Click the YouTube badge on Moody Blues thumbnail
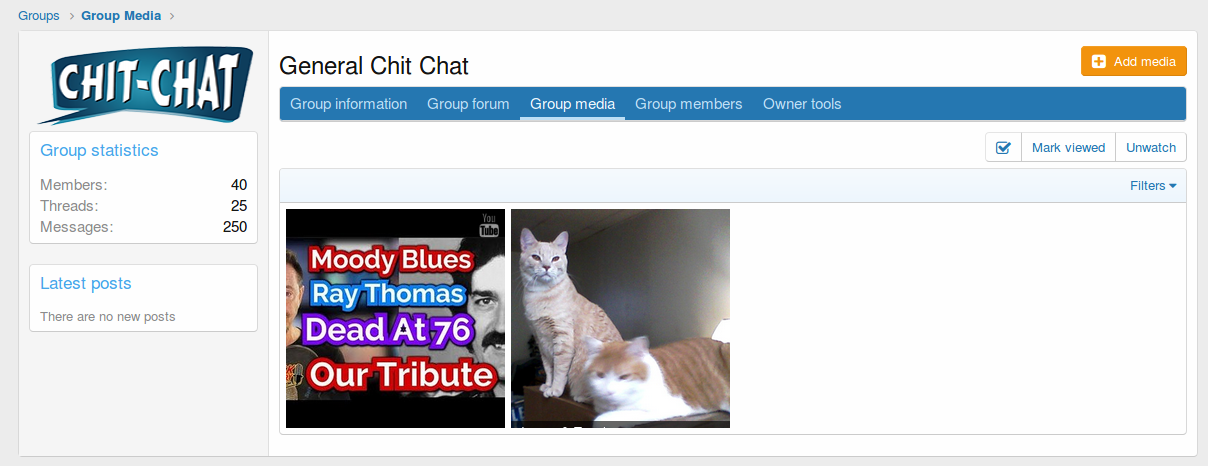Viewport: 1208px width, 466px height. pos(489,225)
